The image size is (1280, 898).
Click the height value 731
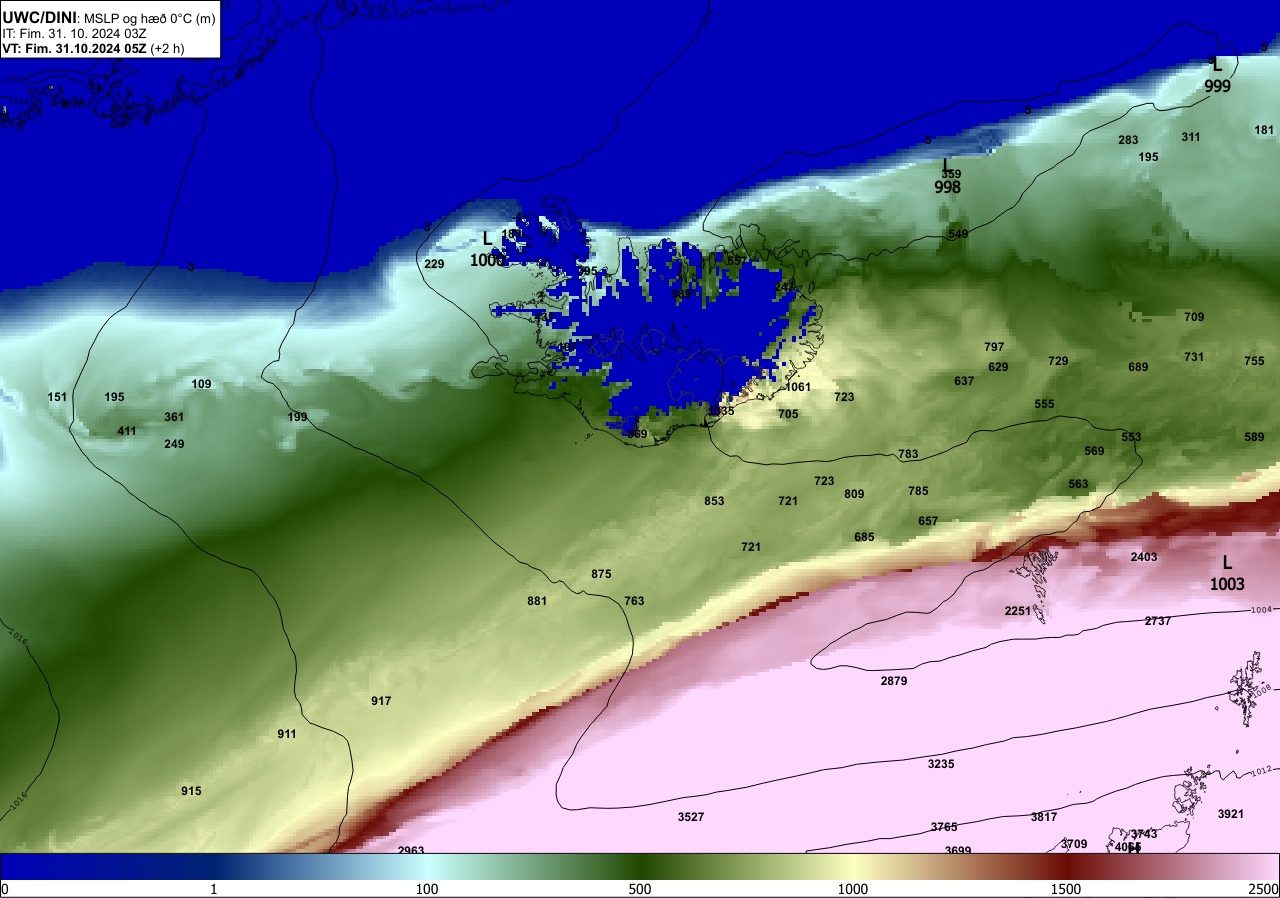coord(1194,357)
